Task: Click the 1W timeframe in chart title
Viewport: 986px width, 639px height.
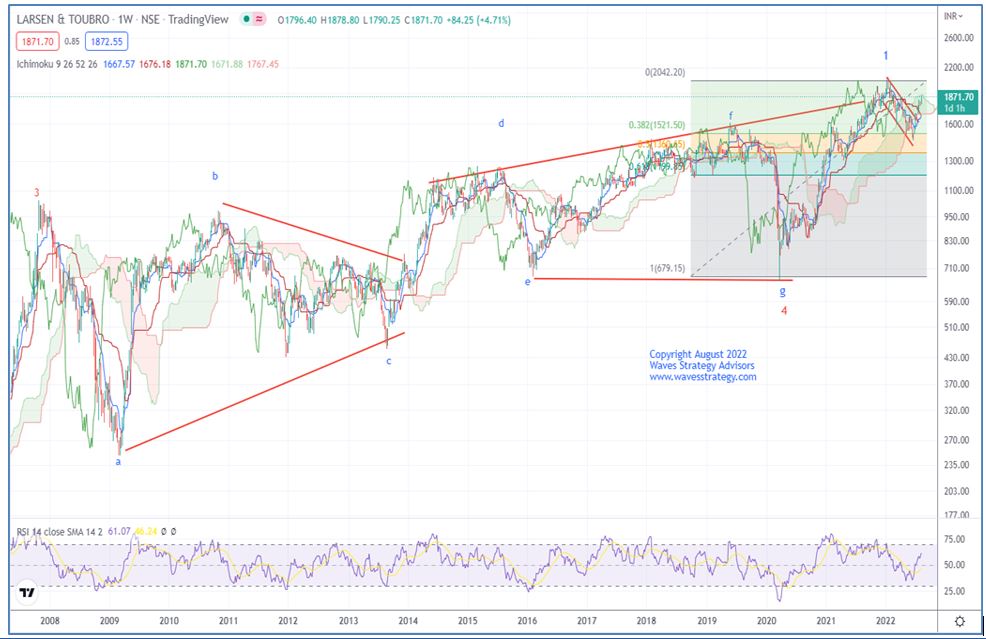Action: (x=125, y=19)
